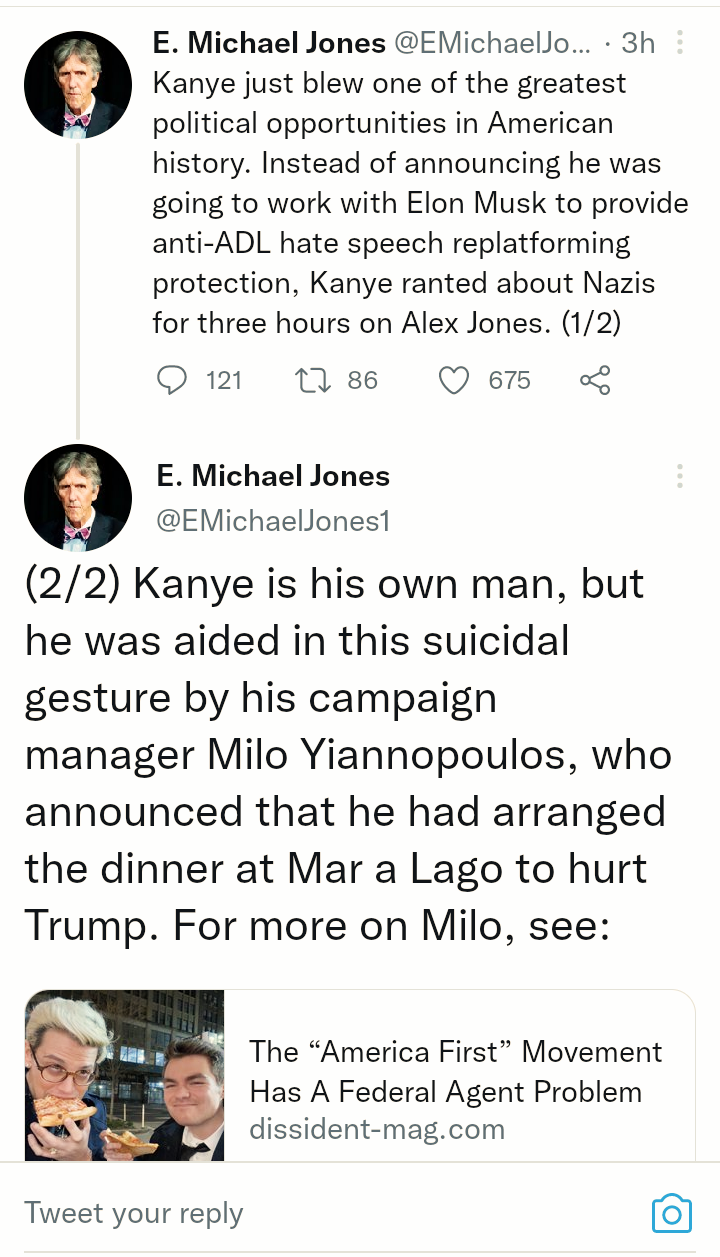Open the share icon on first tweet
This screenshot has height=1257, width=720.
pyautogui.click(x=595, y=380)
